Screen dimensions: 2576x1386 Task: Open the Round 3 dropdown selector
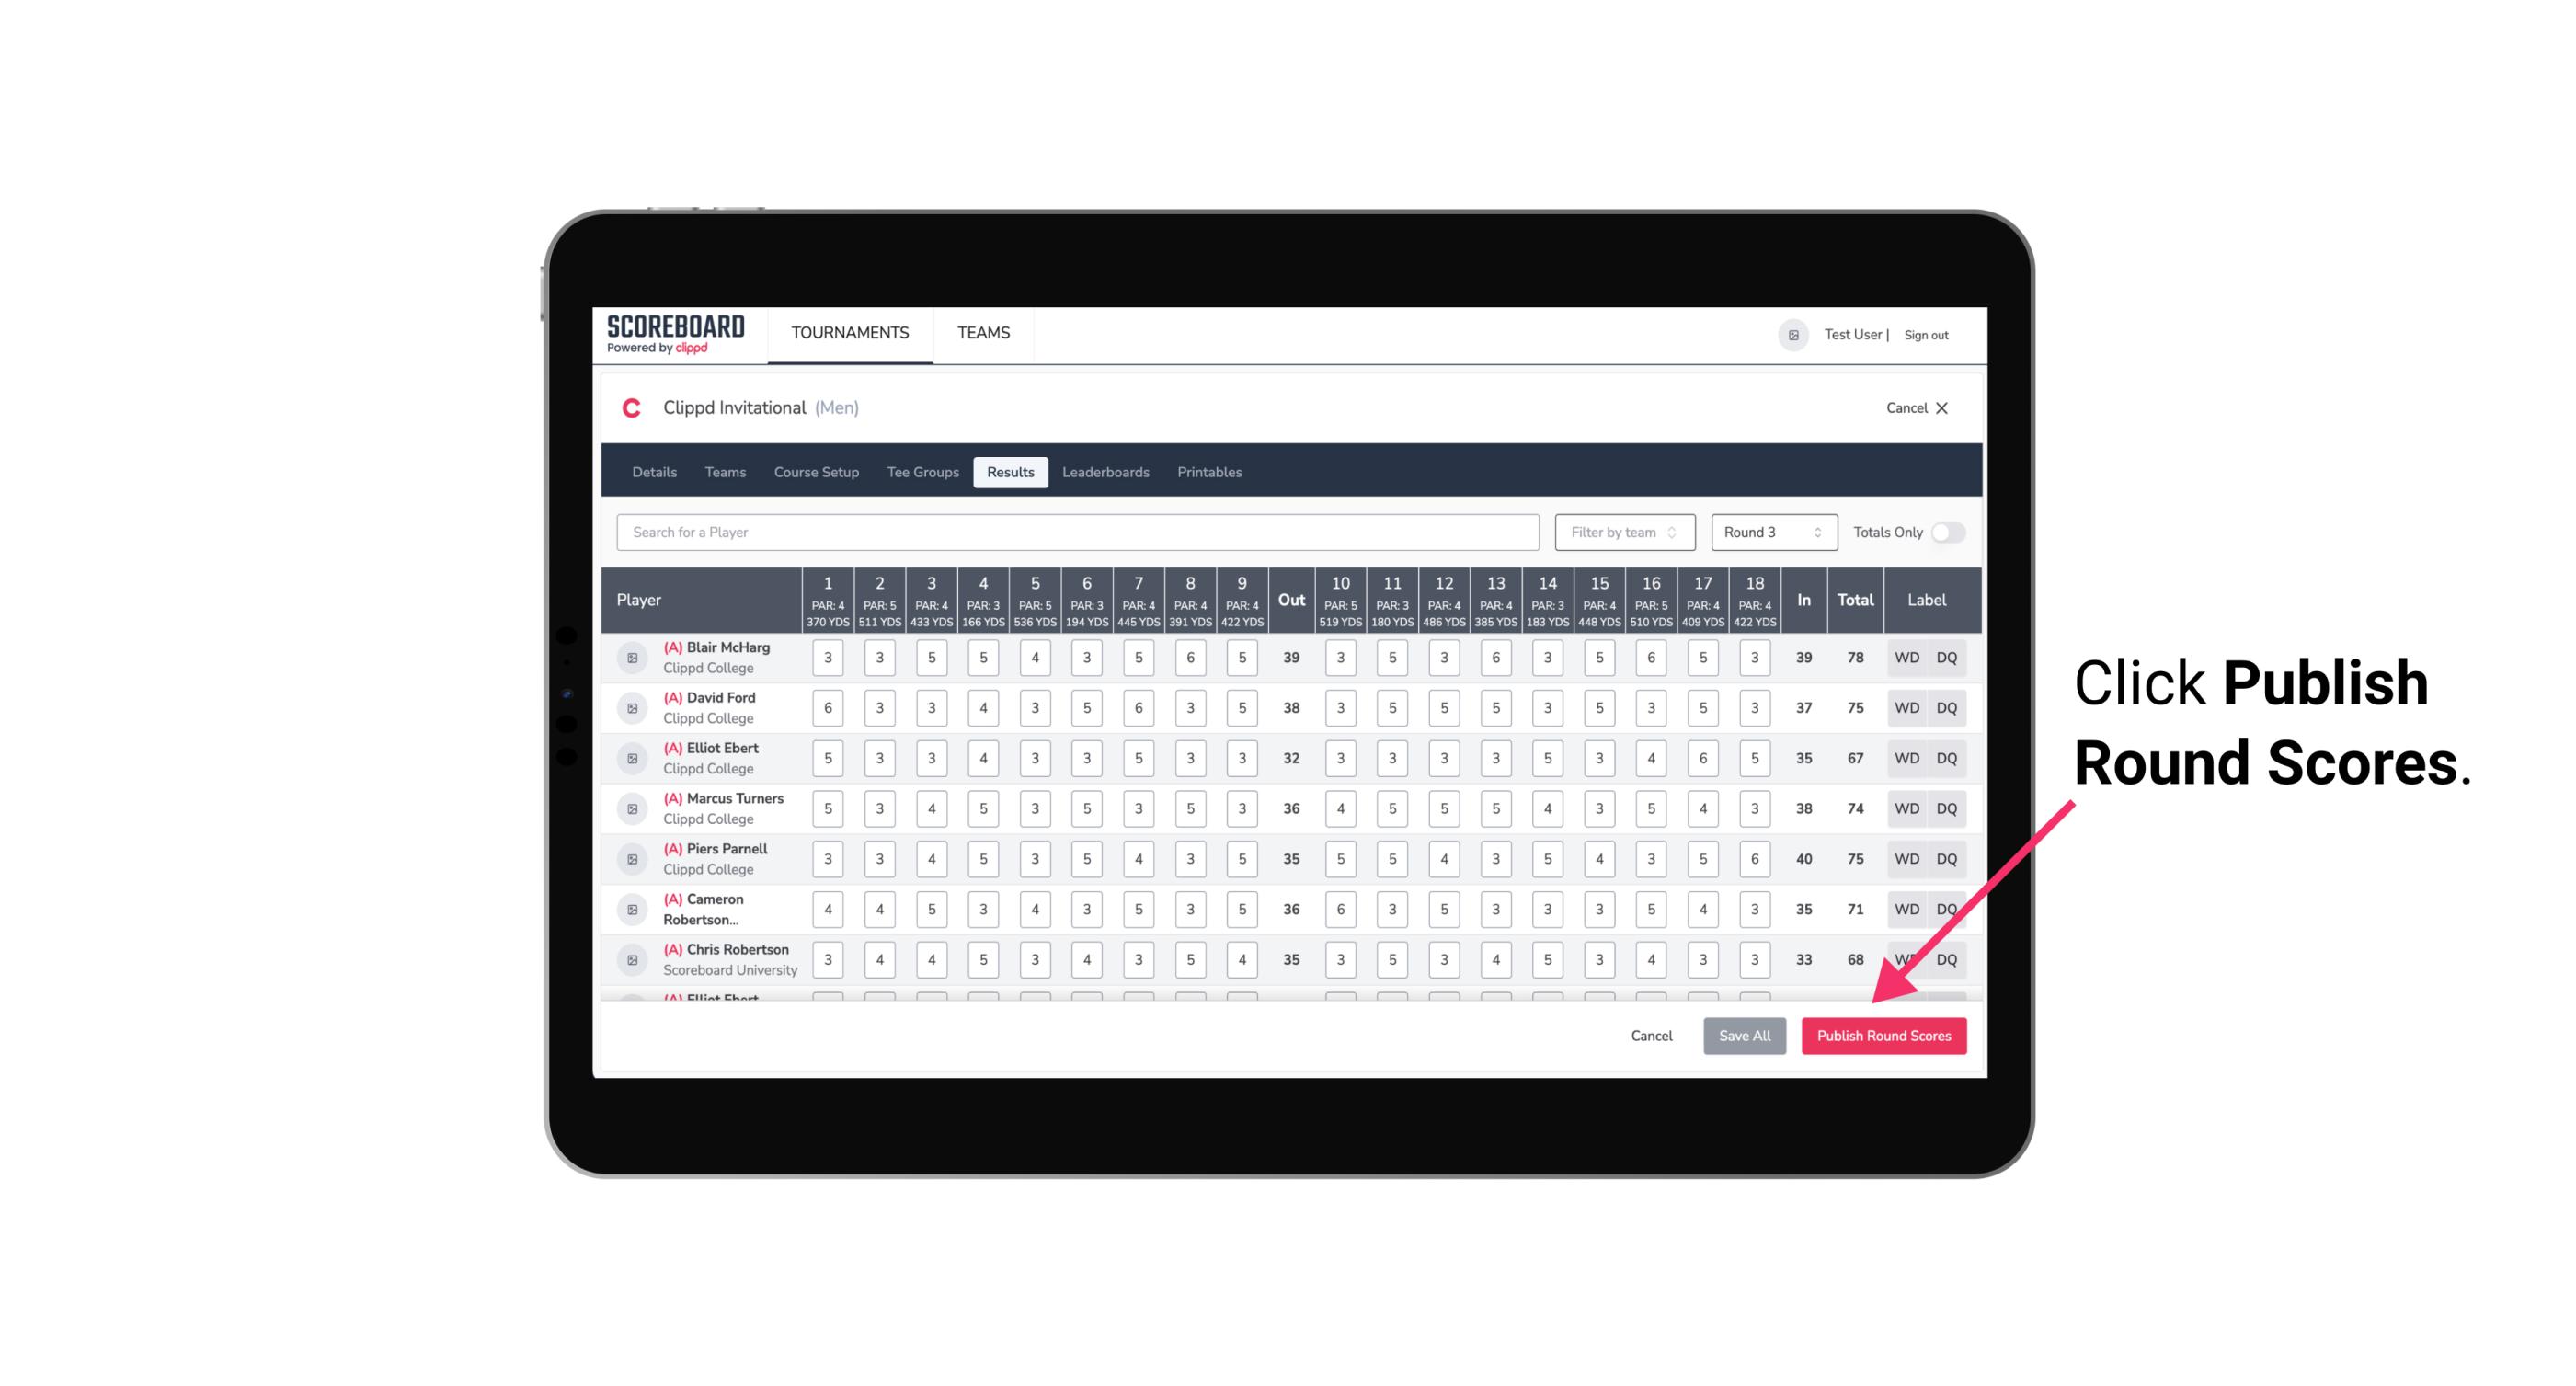tap(1770, 533)
